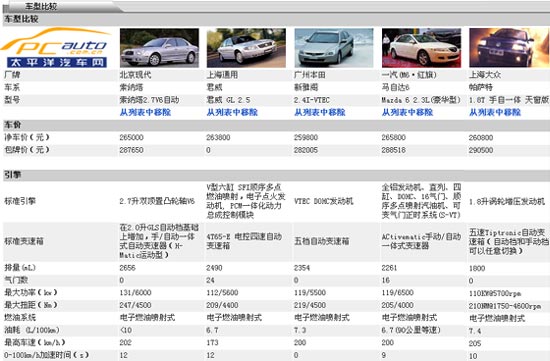Click 北京现代 brand name
This screenshot has height=361, width=550.
[135, 75]
